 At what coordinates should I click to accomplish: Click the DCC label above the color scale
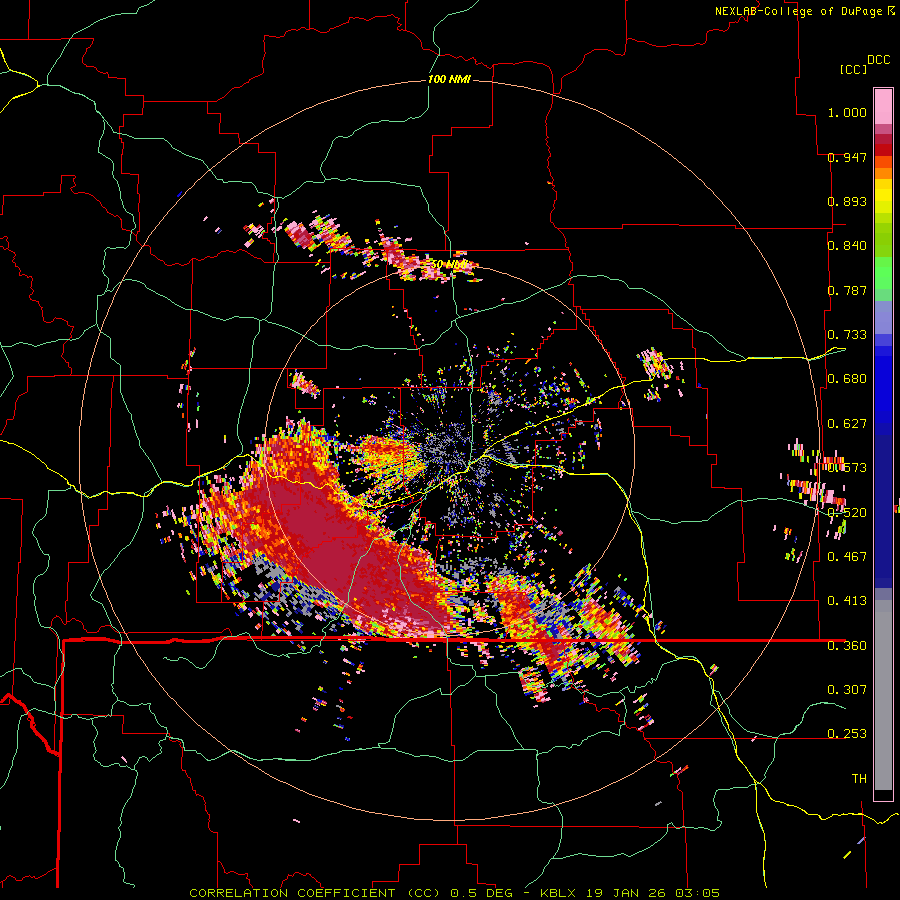click(x=878, y=60)
